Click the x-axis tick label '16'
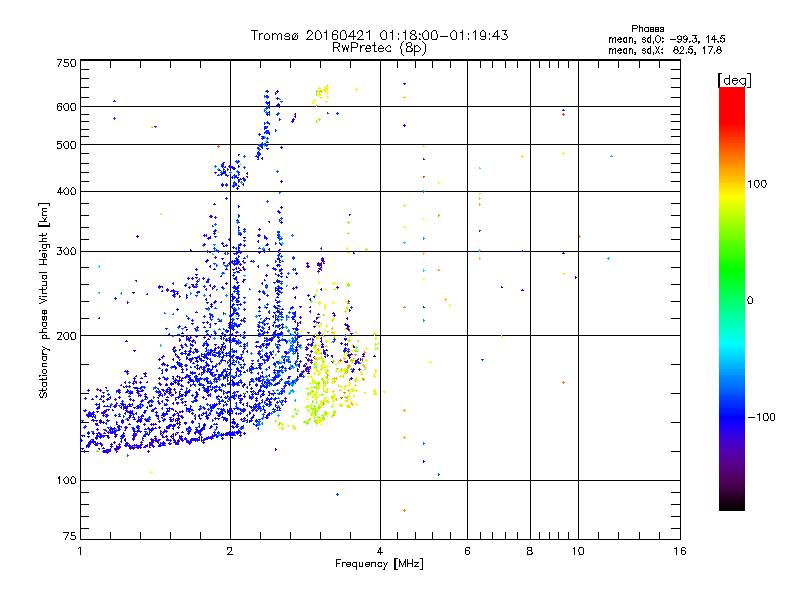The width and height of the screenshot is (800, 600). (680, 551)
